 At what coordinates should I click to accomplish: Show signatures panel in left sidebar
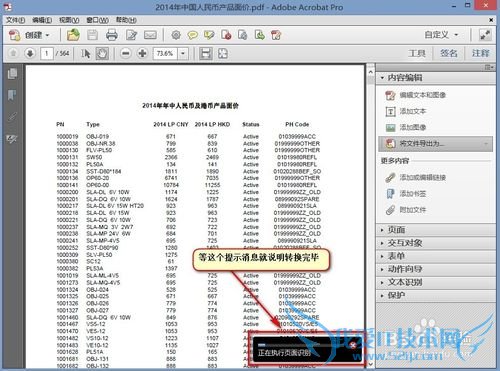point(12,139)
